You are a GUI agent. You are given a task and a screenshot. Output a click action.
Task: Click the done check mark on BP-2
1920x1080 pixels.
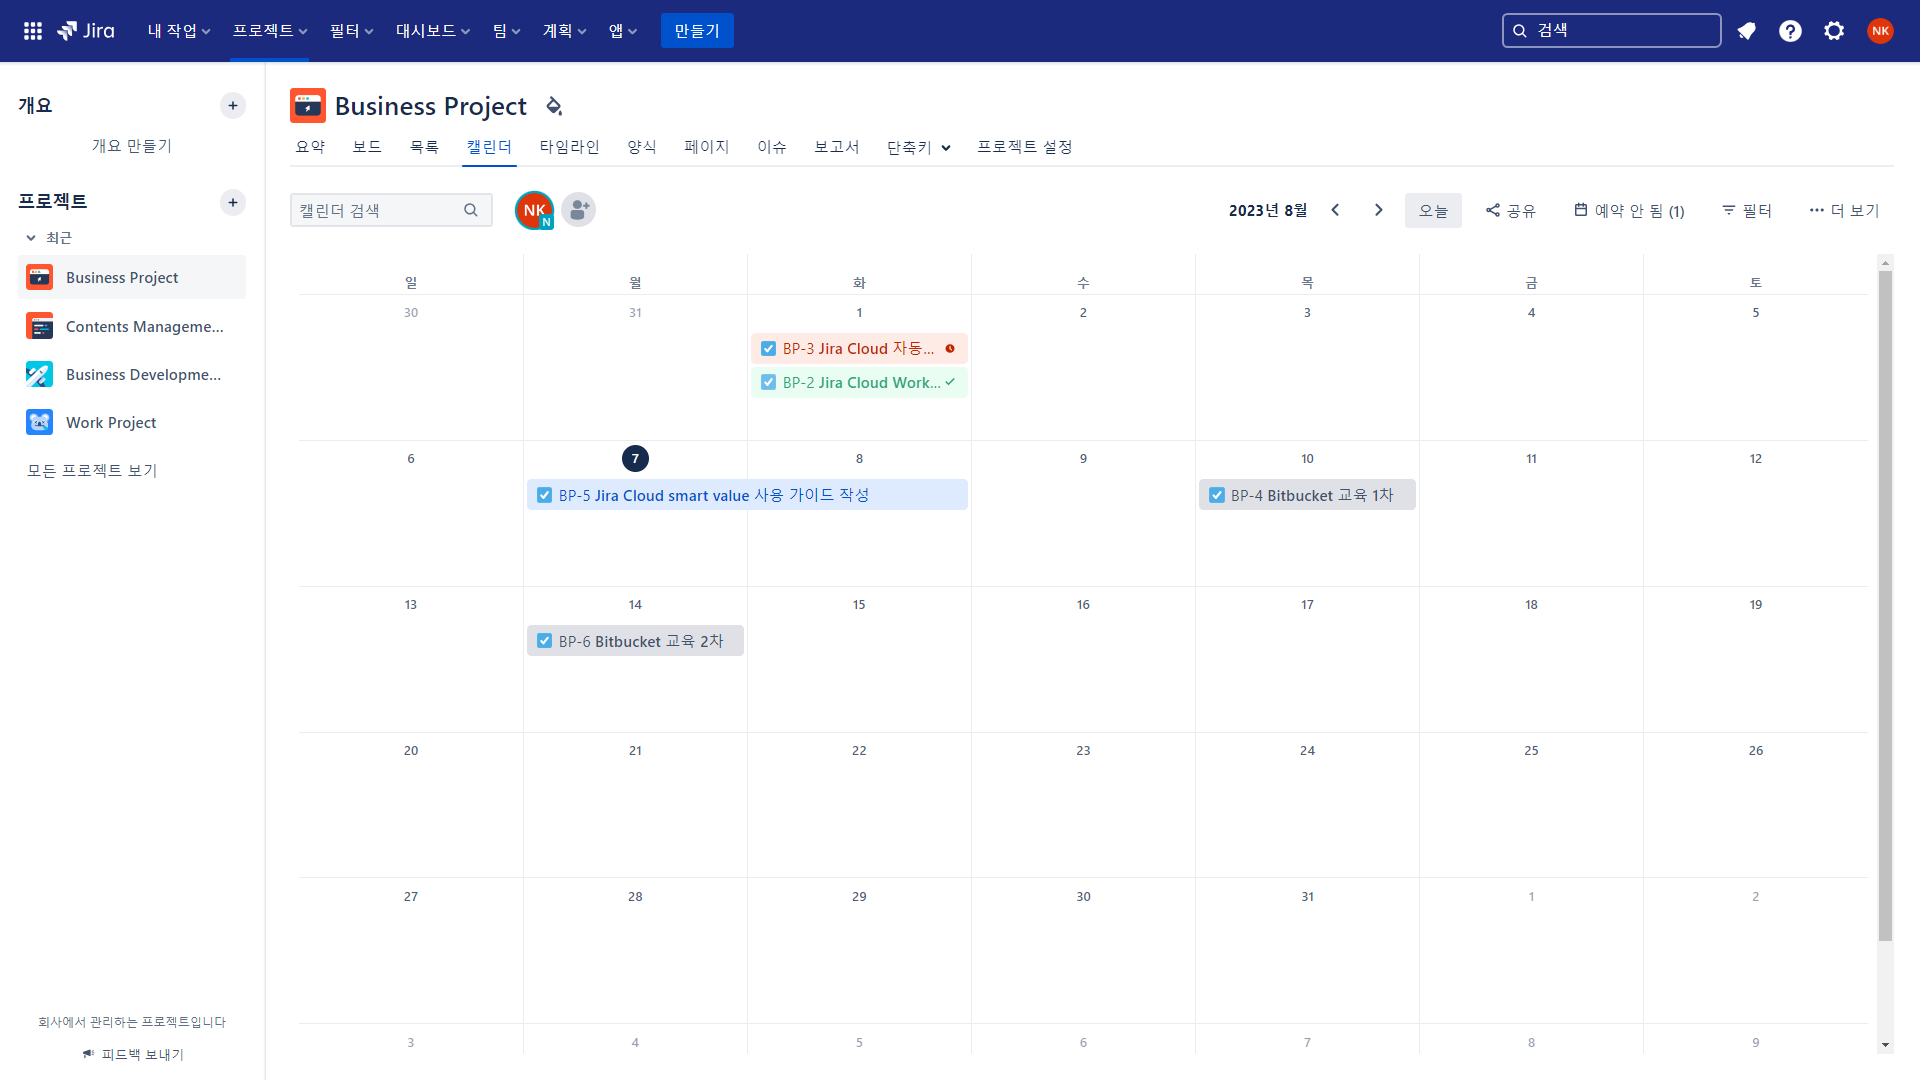950,382
